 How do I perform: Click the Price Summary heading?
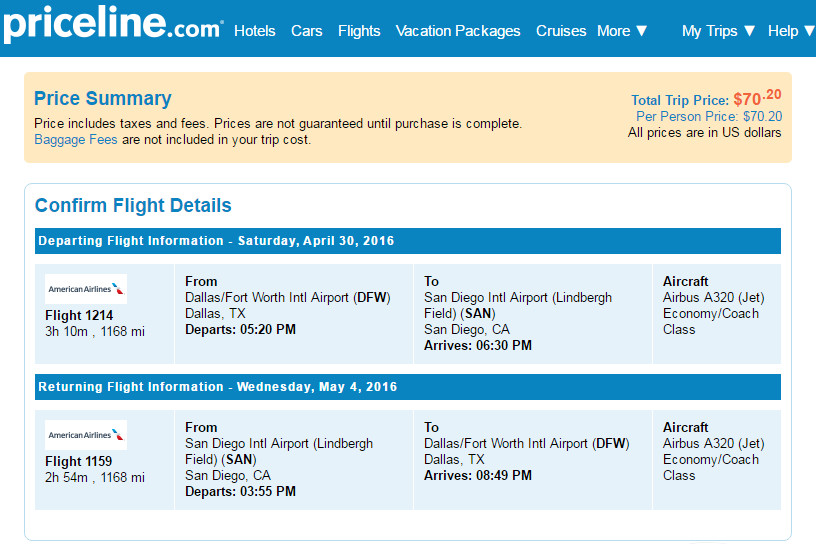tap(103, 98)
